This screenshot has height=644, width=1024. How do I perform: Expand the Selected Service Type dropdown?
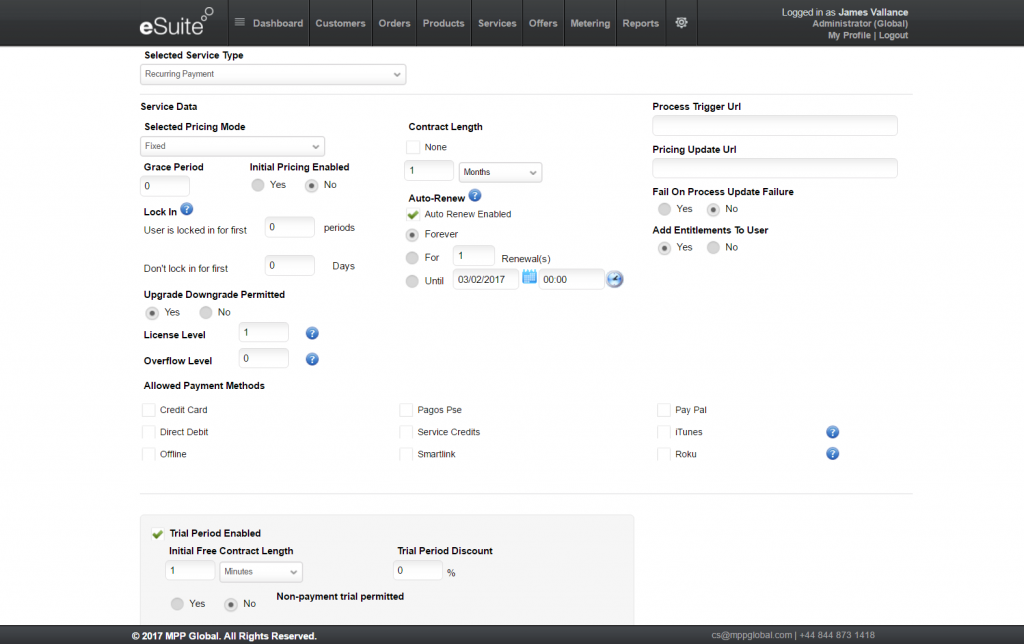(x=273, y=74)
